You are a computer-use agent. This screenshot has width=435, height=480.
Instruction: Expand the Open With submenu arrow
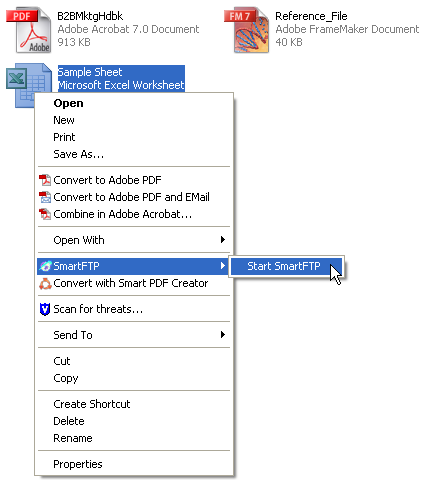(223, 240)
